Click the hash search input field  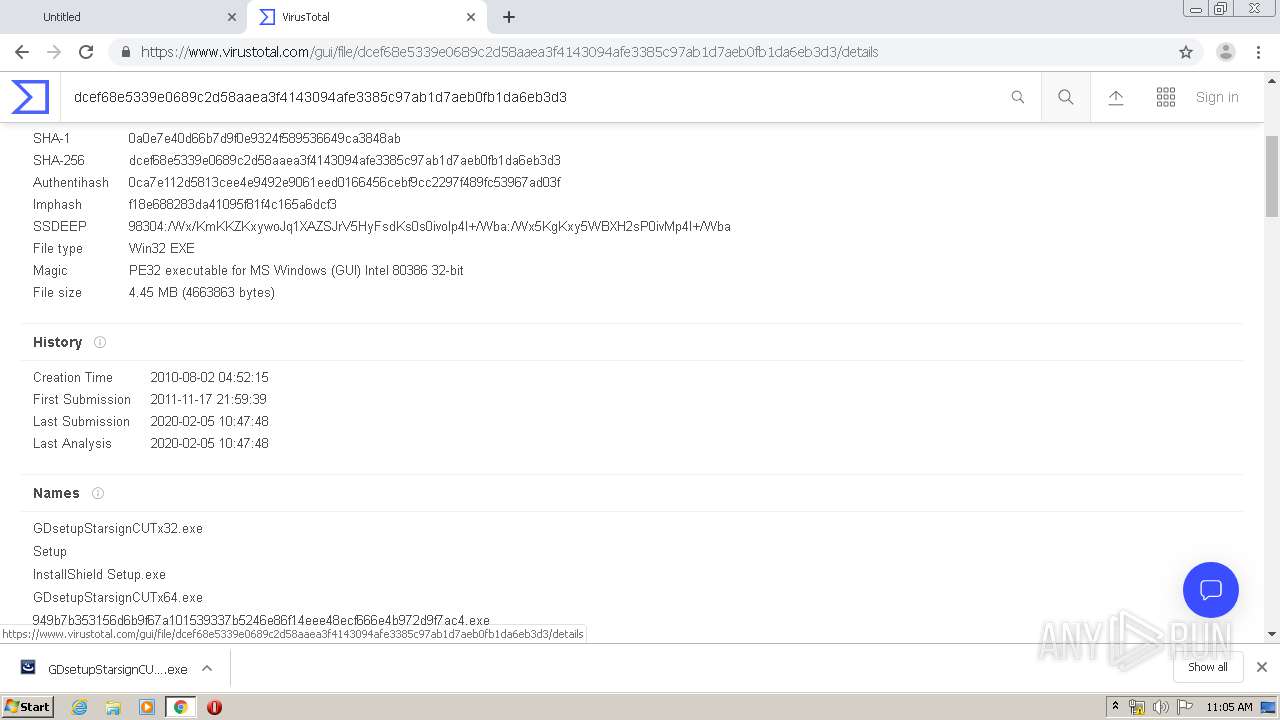[535, 97]
